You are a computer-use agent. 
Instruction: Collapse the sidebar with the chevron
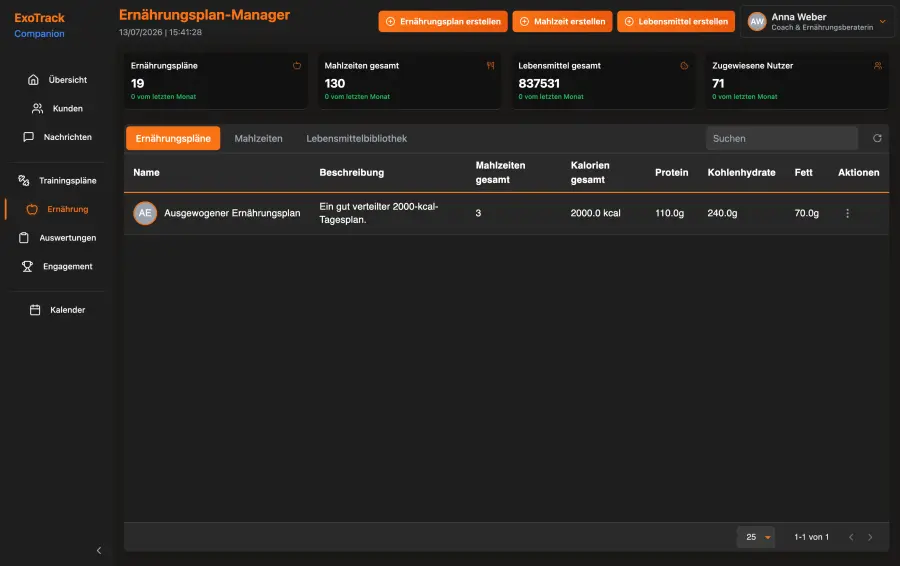coord(99,551)
